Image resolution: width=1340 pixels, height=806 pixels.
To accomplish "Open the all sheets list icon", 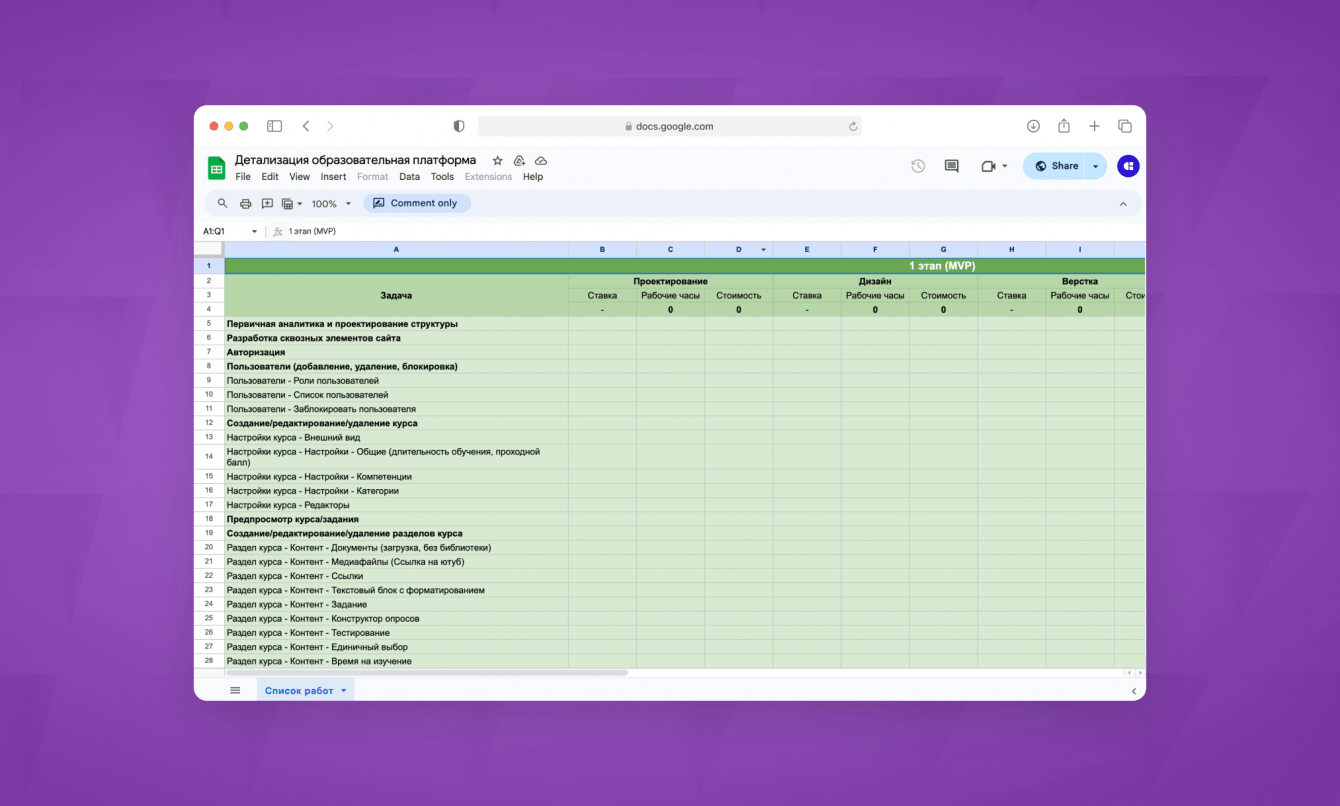I will click(235, 690).
